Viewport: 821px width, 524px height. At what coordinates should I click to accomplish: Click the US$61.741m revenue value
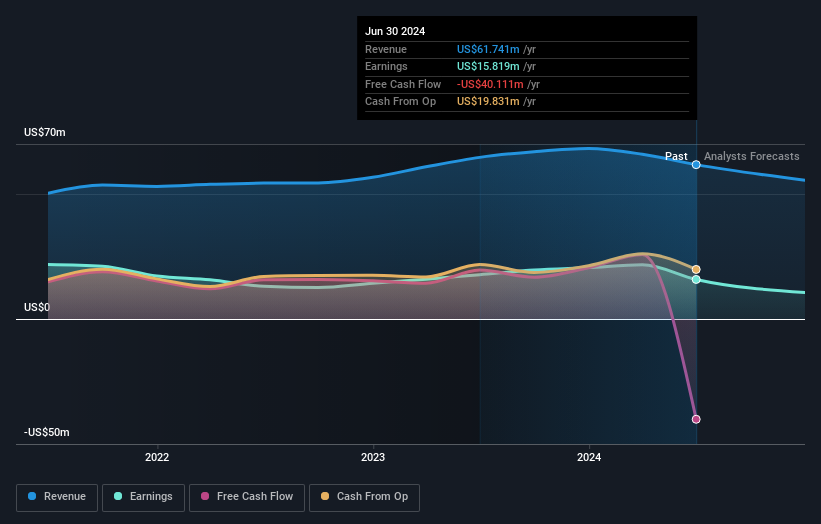coord(488,49)
